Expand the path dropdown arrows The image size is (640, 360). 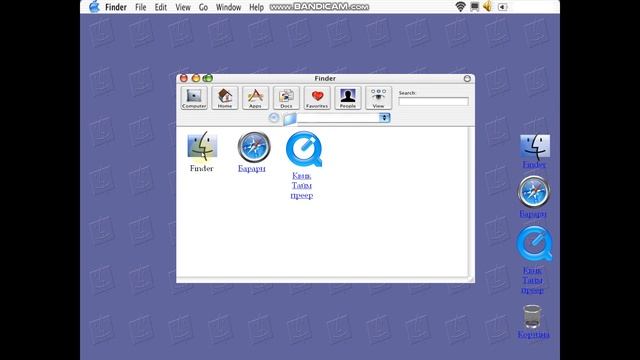384,118
